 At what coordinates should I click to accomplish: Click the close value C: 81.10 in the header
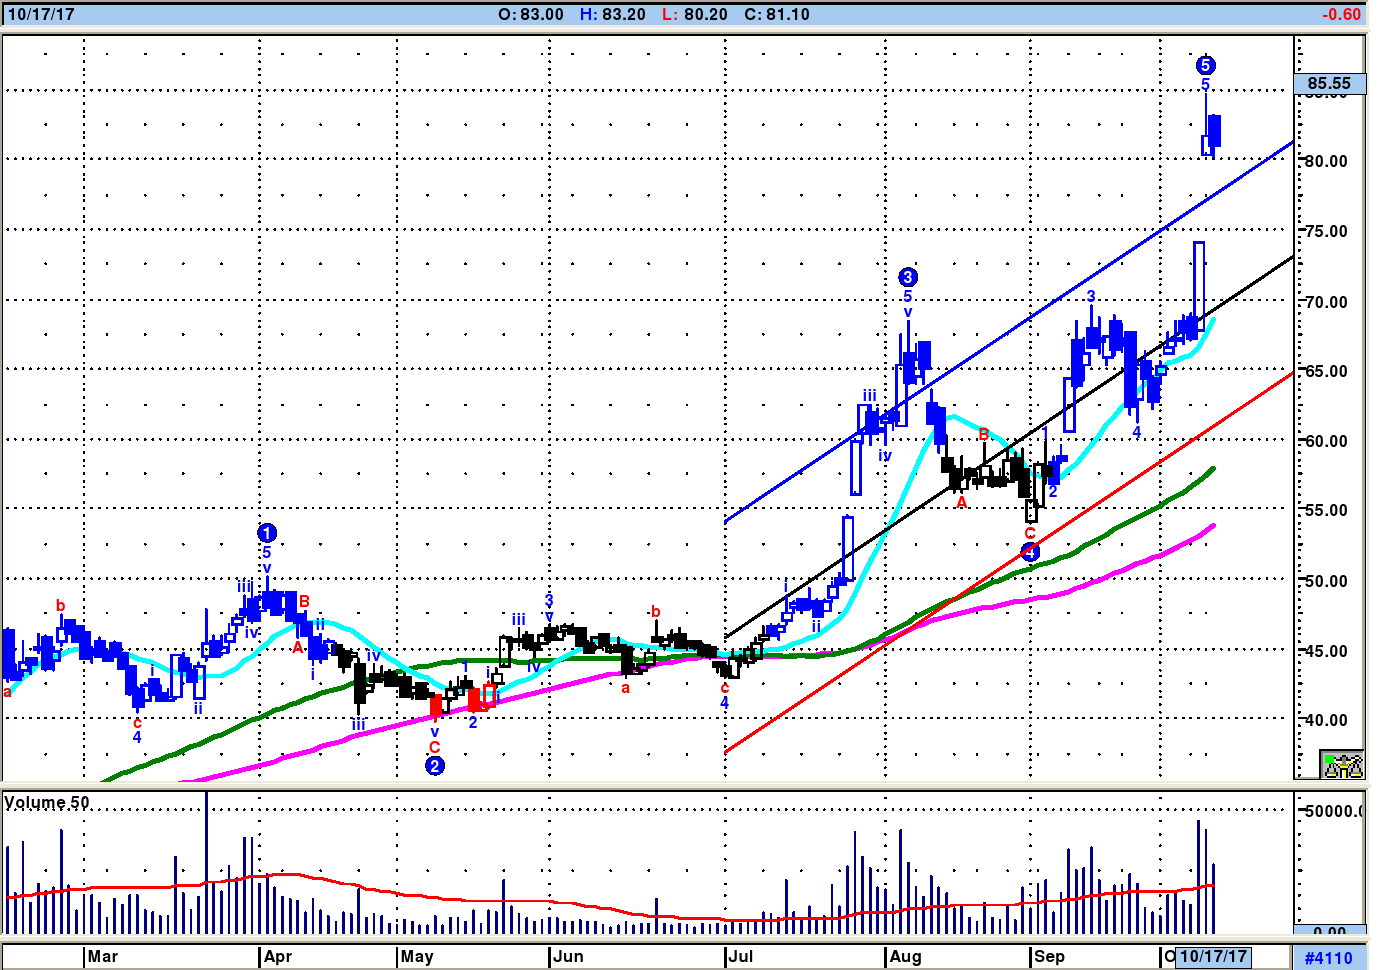click(777, 14)
